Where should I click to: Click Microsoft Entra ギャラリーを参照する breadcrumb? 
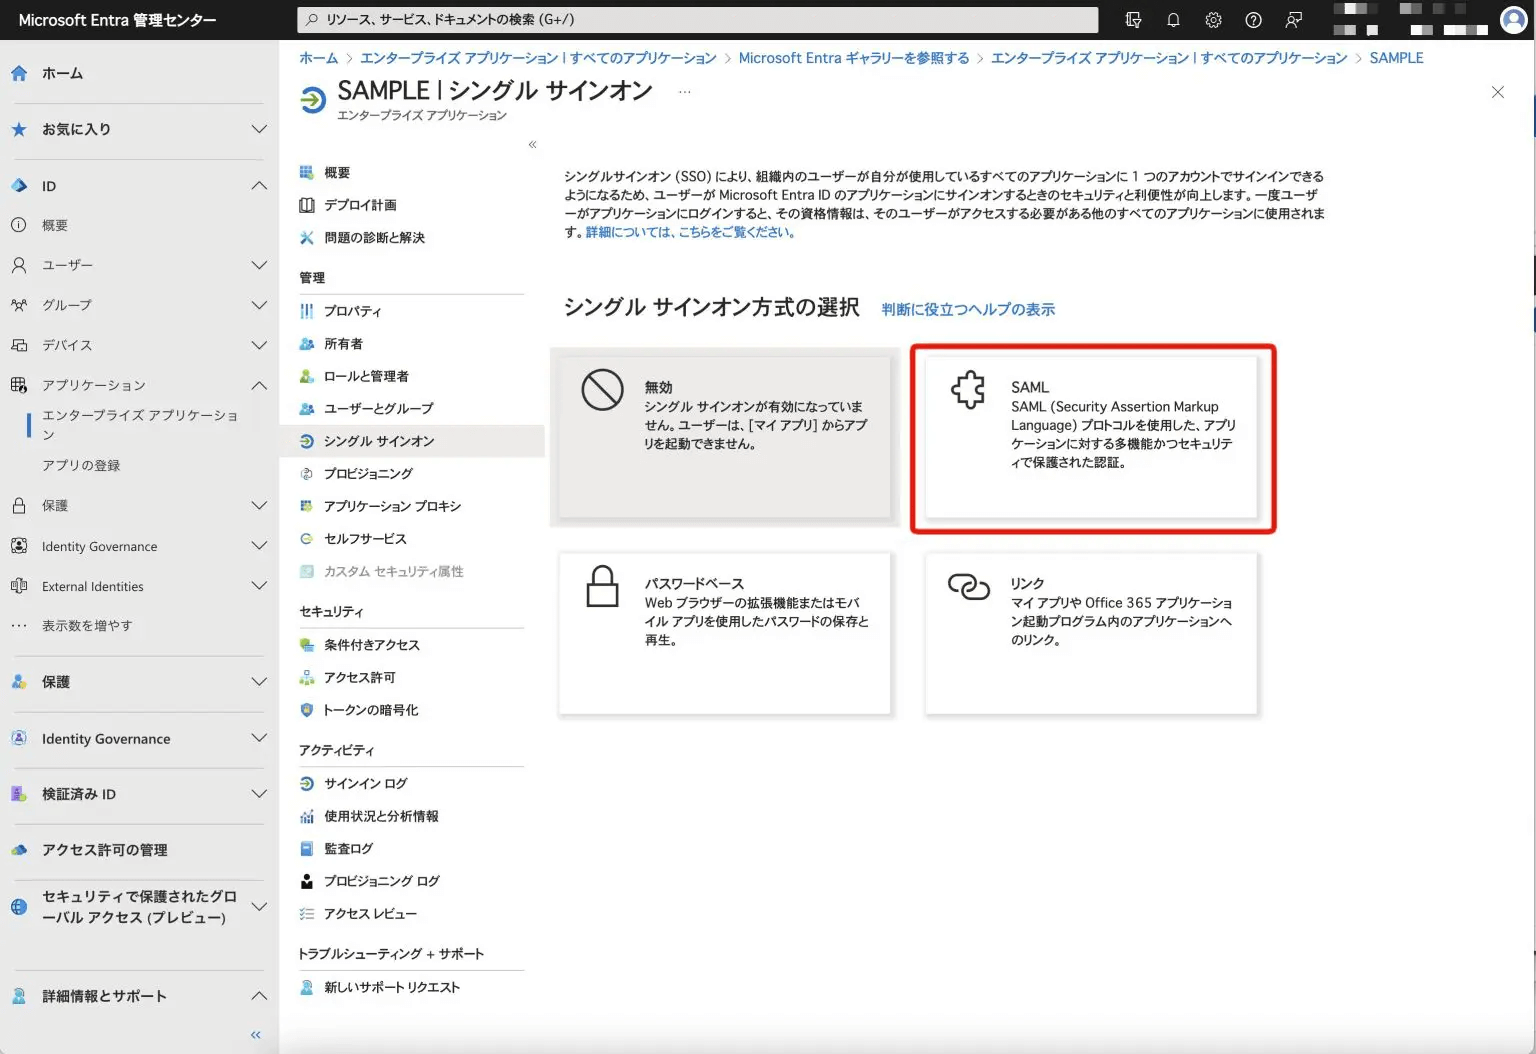(854, 58)
